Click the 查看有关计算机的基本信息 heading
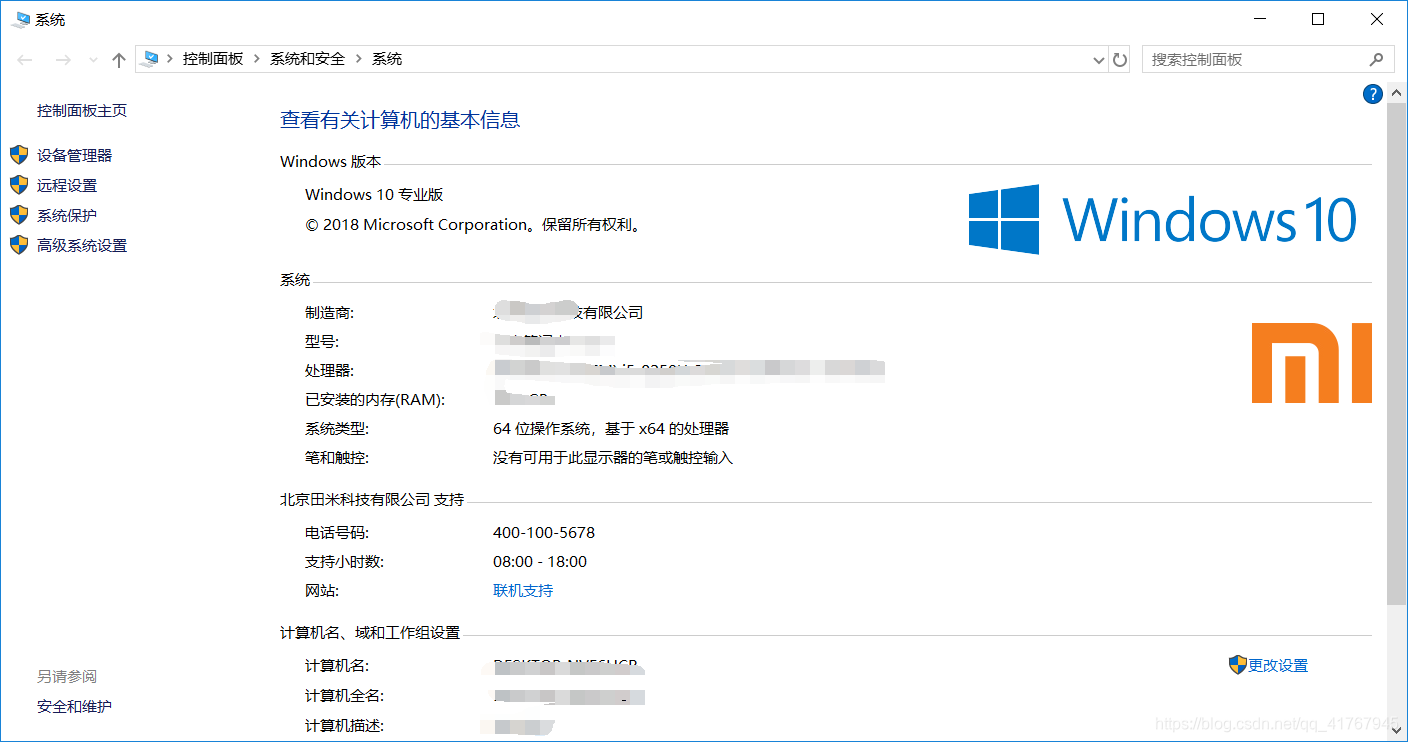1408x742 pixels. point(400,120)
